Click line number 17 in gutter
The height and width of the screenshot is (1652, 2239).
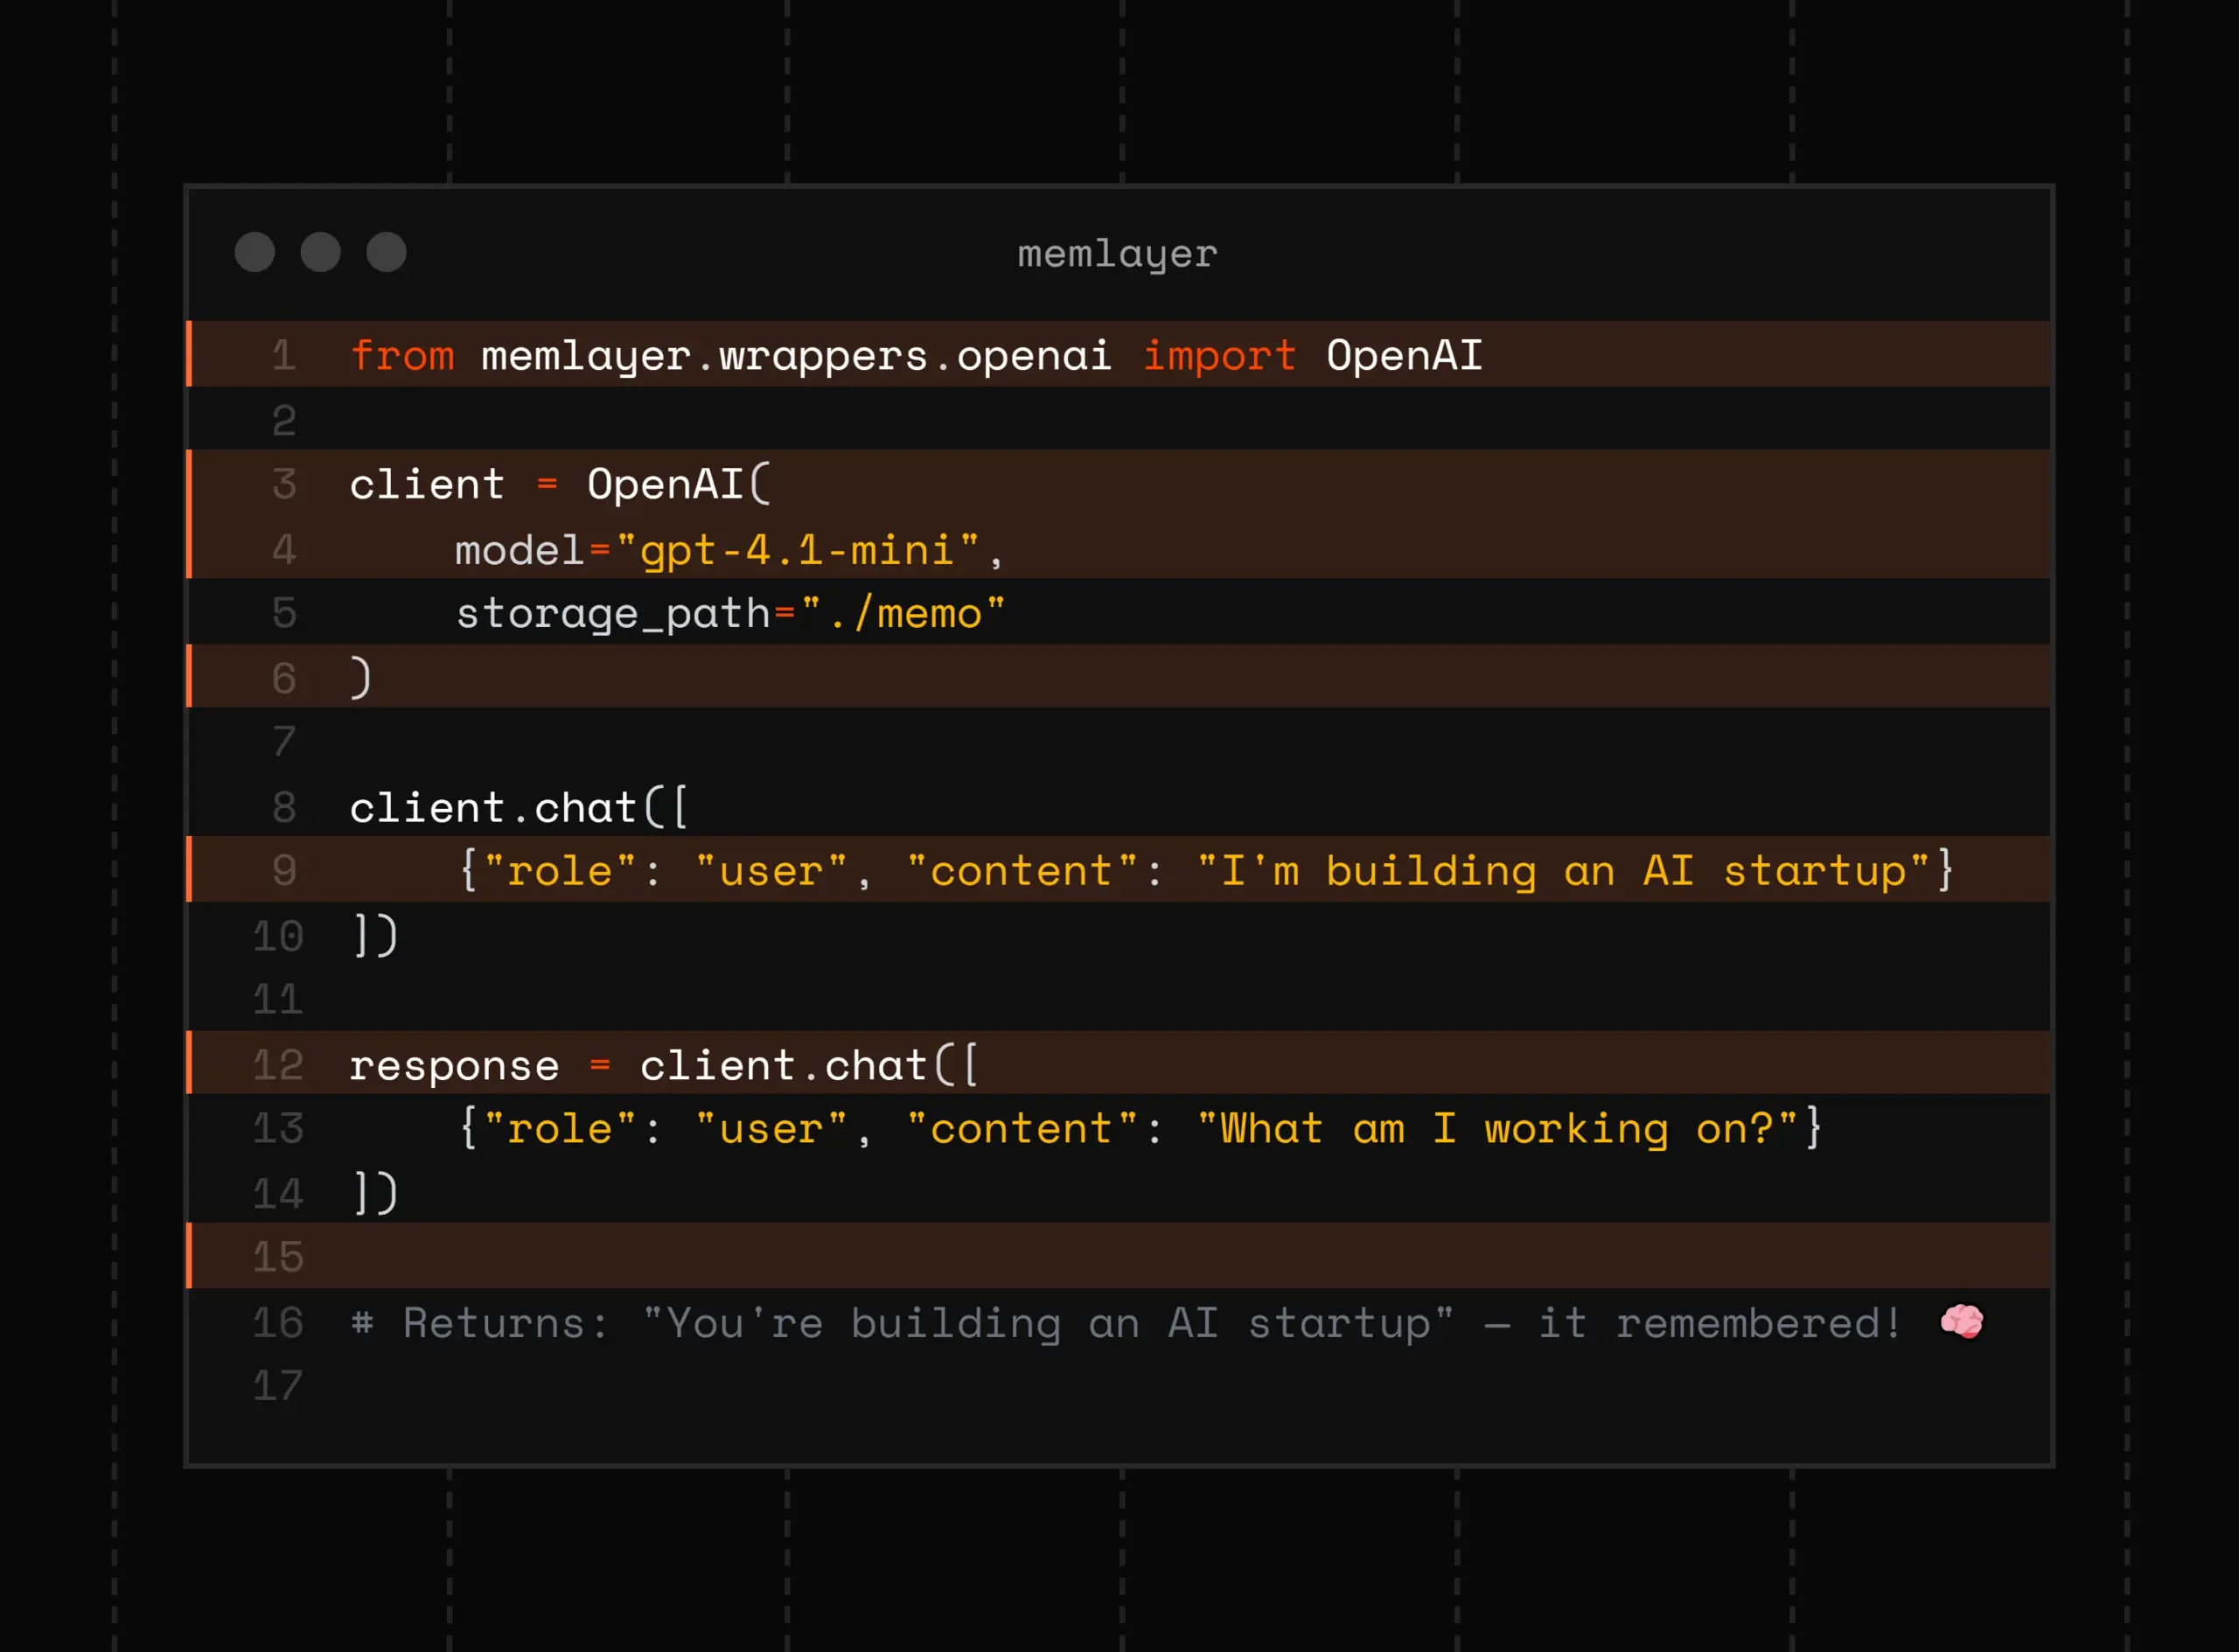[x=277, y=1386]
